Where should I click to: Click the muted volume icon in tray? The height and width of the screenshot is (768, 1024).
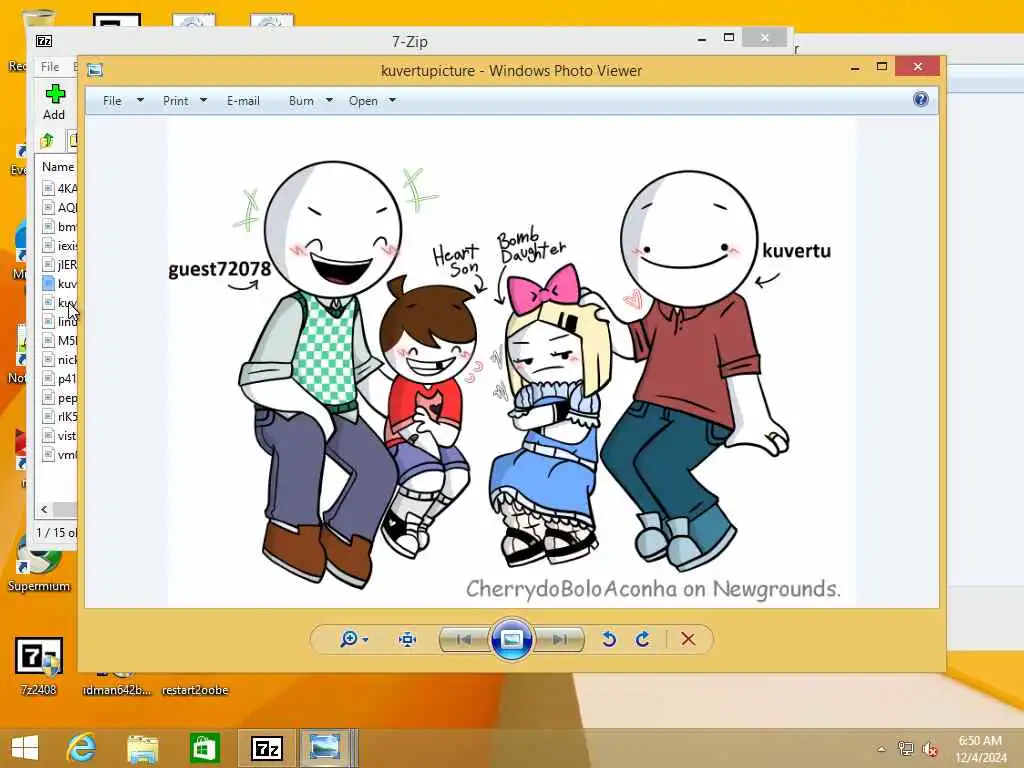pos(930,749)
